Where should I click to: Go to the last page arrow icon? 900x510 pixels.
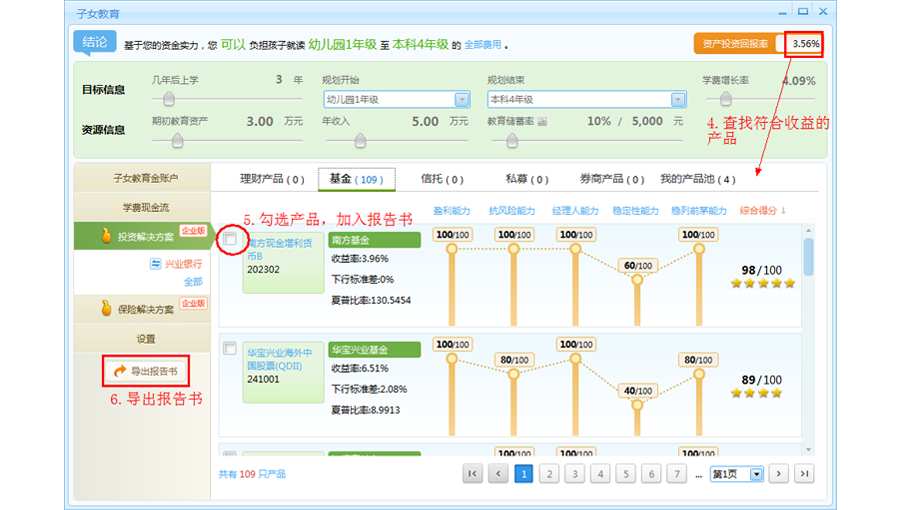(x=804, y=473)
